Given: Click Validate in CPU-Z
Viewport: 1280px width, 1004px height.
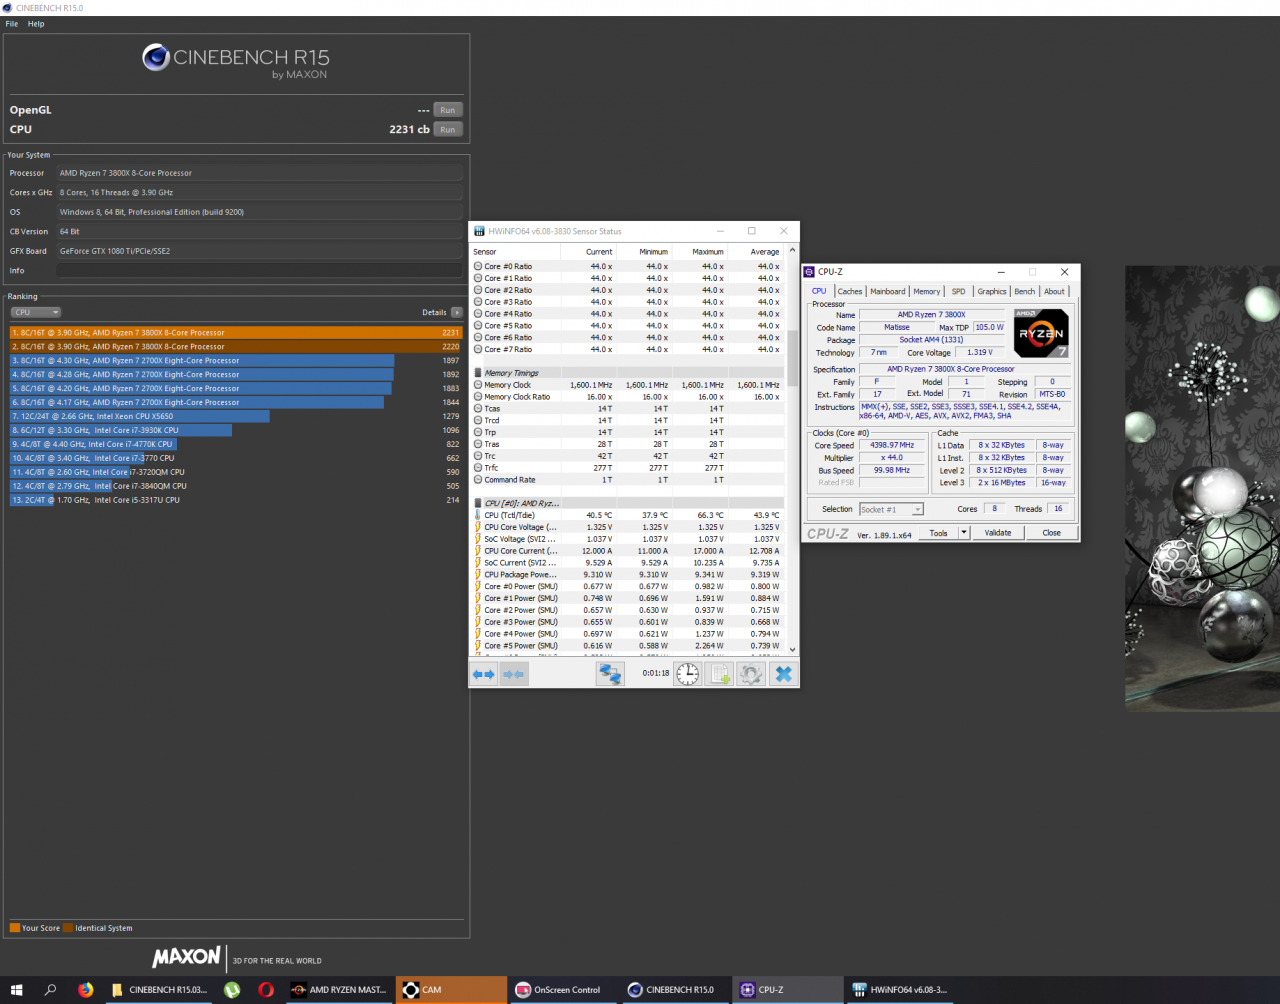Looking at the screenshot, I should (997, 533).
